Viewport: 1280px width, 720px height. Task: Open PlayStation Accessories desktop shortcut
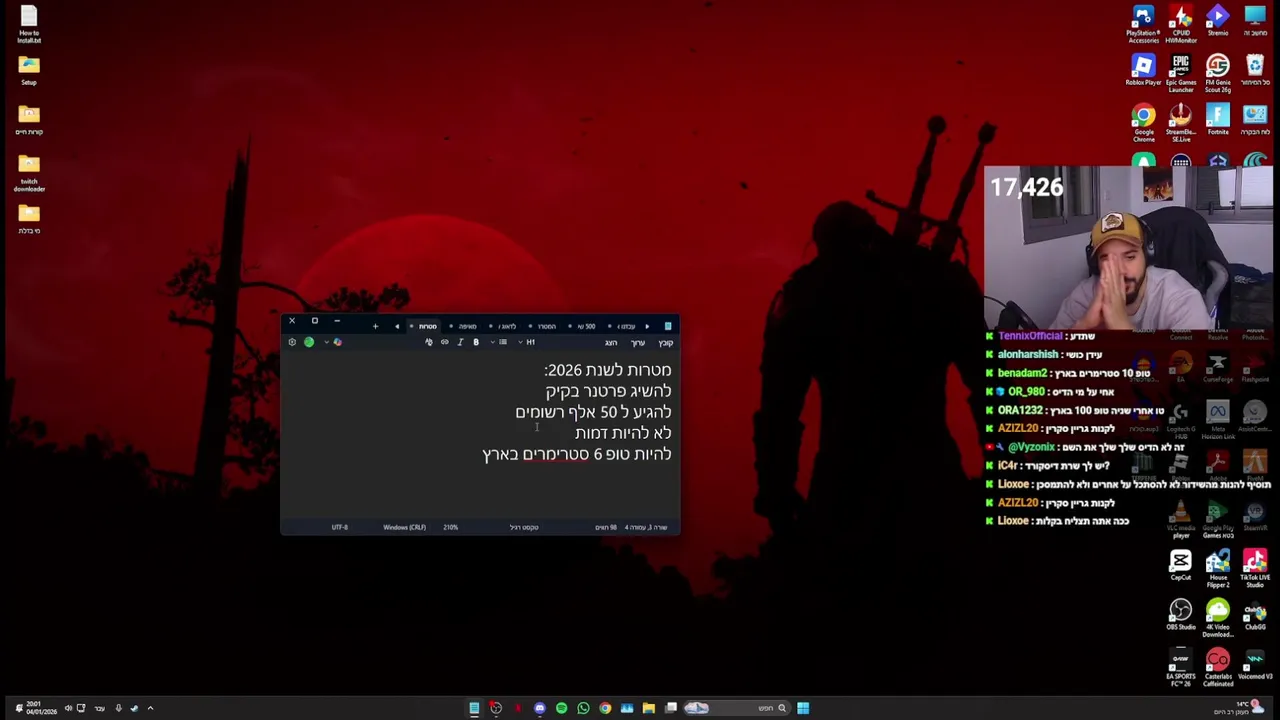(x=1143, y=24)
